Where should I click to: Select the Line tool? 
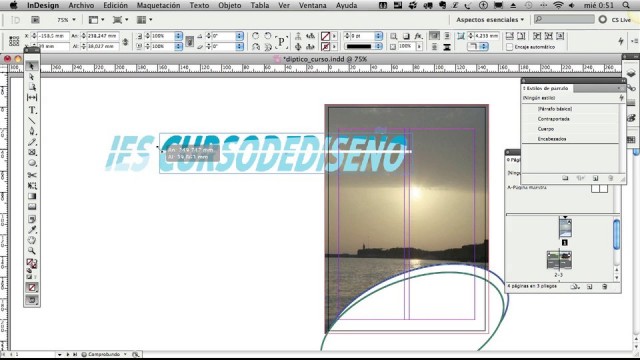pos(32,121)
